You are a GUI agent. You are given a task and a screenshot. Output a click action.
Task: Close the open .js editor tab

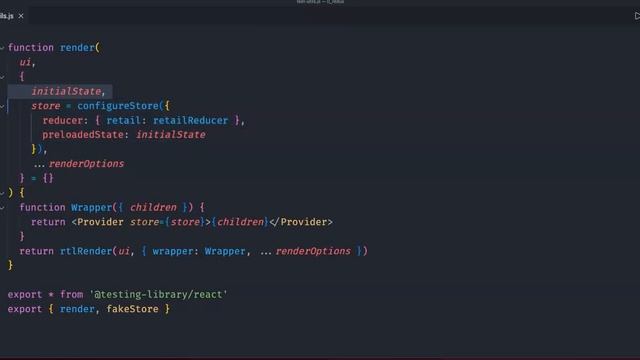(21, 16)
